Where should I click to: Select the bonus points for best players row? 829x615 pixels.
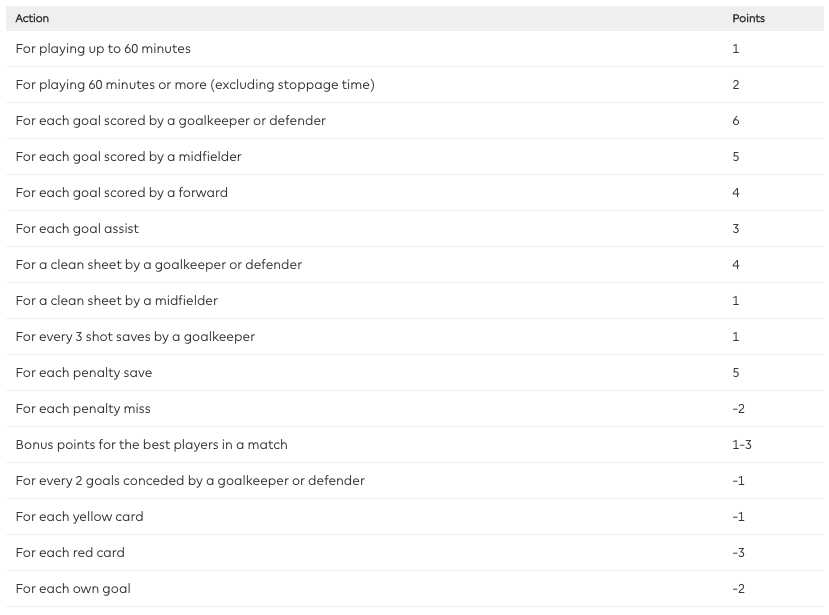151,445
